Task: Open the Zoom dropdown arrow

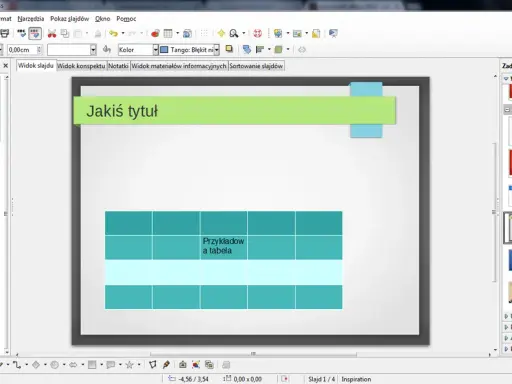Action: click(244, 33)
